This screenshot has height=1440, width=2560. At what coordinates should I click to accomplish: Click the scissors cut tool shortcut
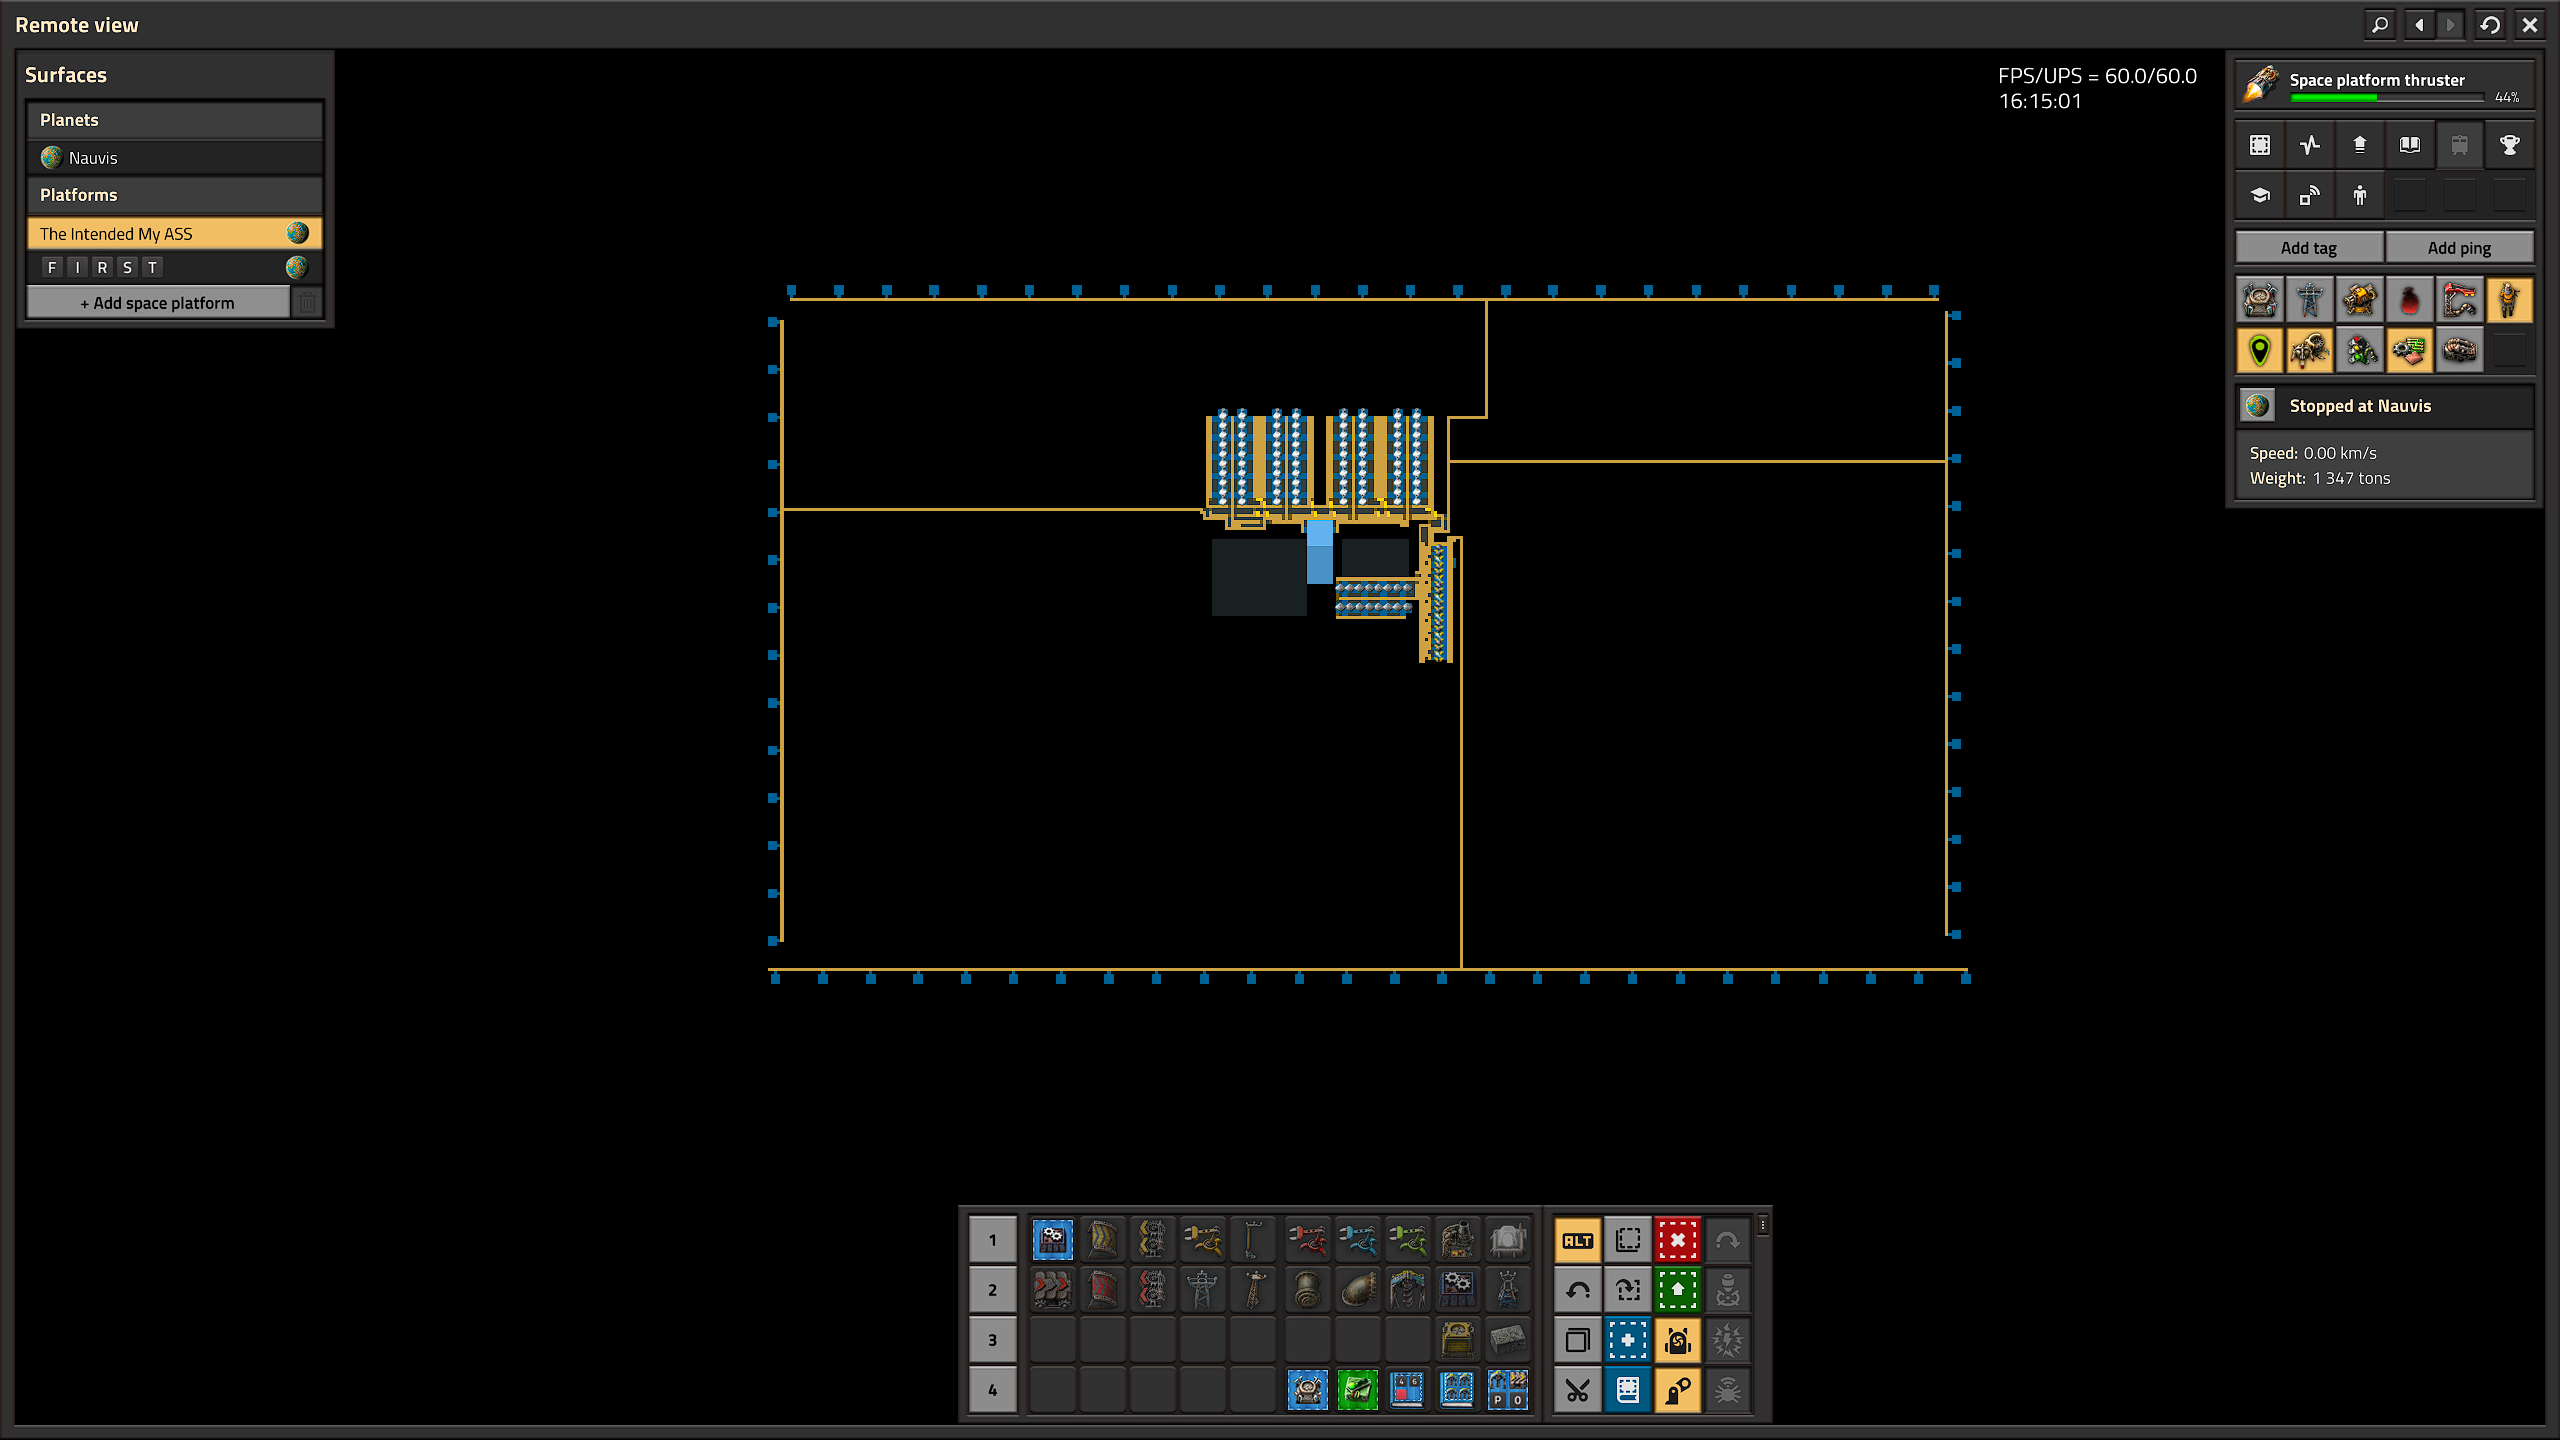pyautogui.click(x=1578, y=1390)
